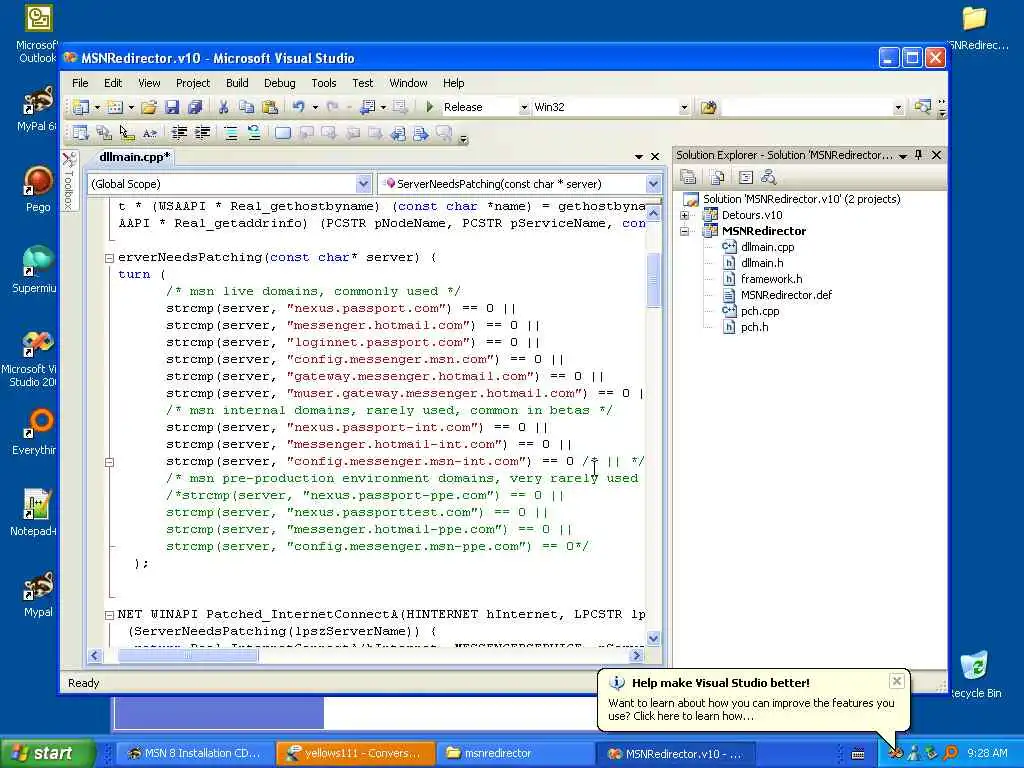Collapse the MSNRedirector project node
This screenshot has height=768, width=1024.
click(x=684, y=231)
